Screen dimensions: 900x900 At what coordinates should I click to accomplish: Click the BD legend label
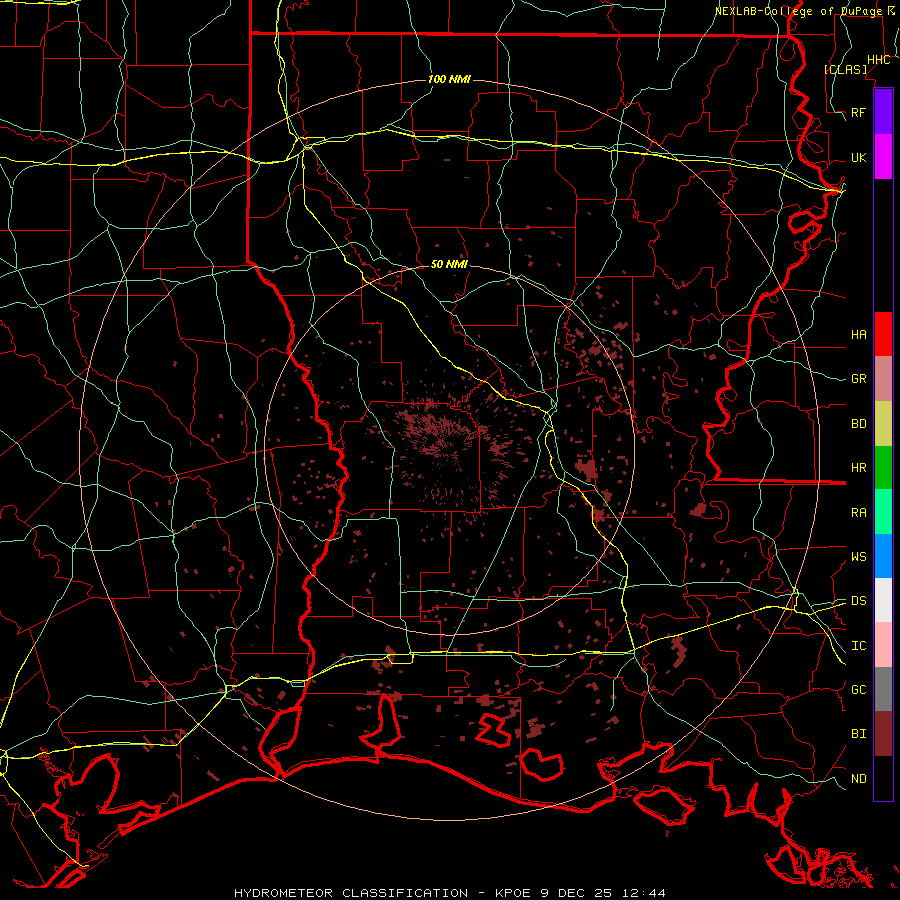(x=859, y=424)
